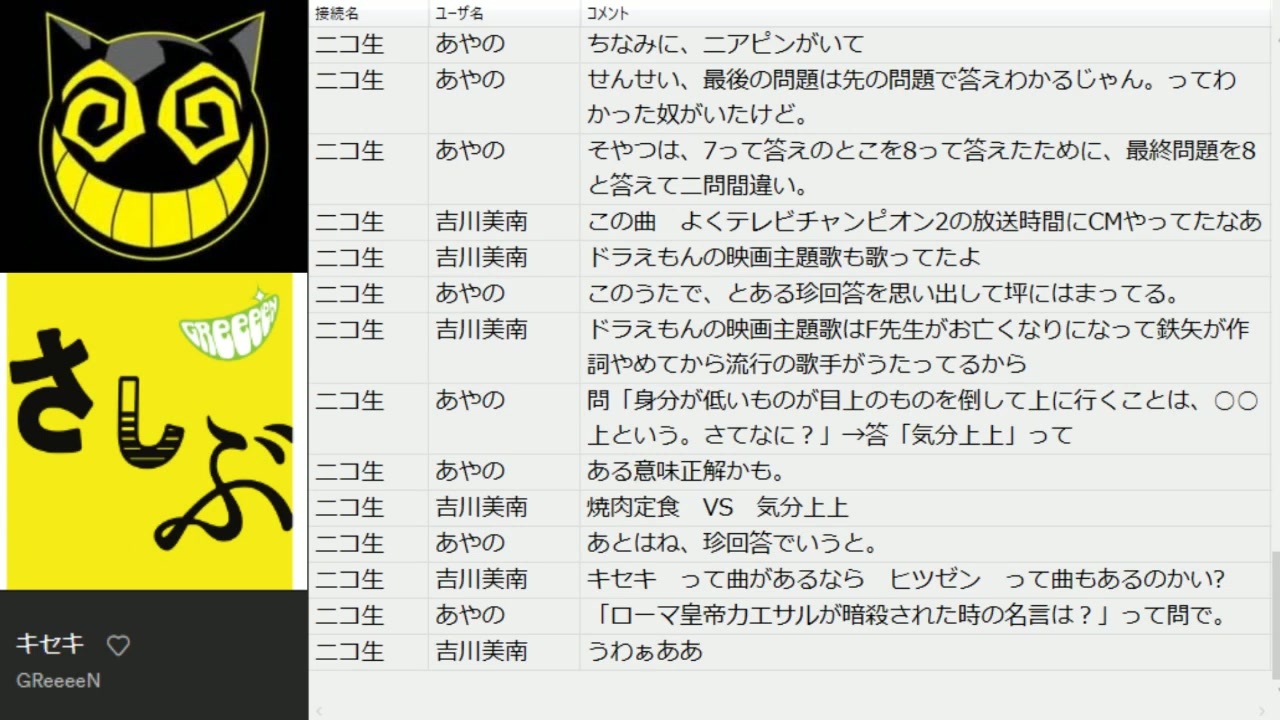
Task: Click user あやの on the このうたで row
Action: [x=470, y=294]
